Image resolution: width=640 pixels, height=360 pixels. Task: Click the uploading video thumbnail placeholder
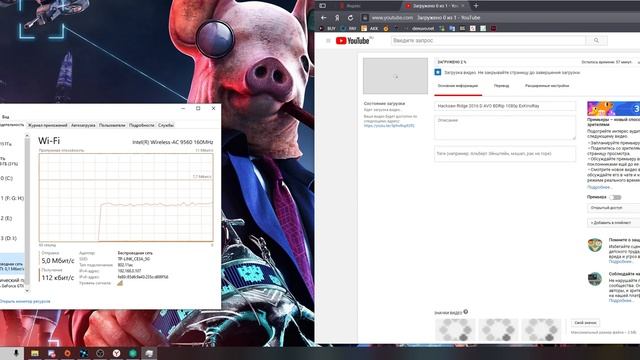click(396, 76)
